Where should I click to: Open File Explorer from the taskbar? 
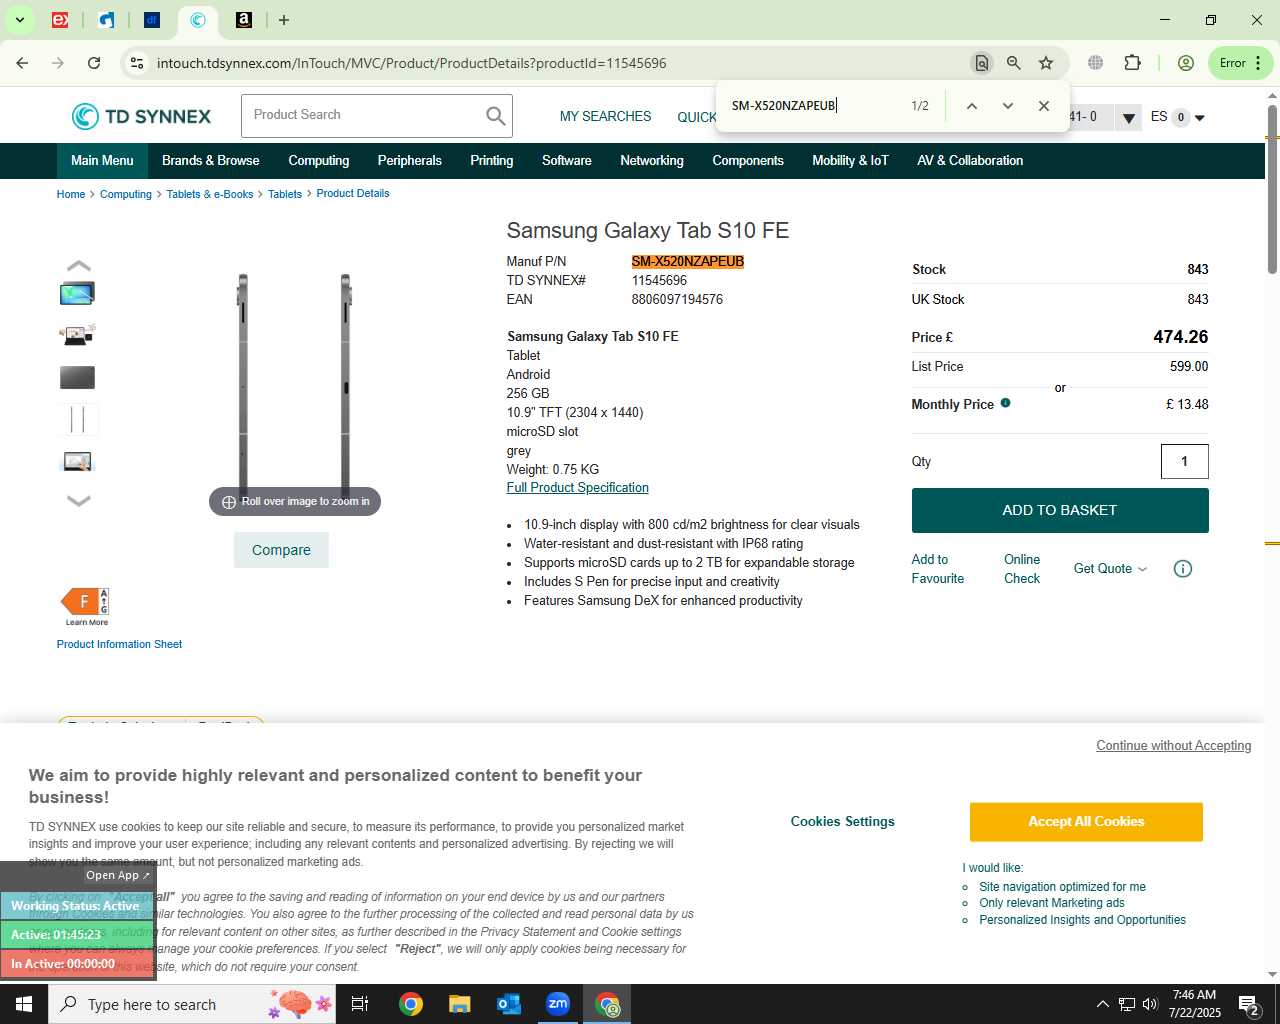tap(459, 1004)
